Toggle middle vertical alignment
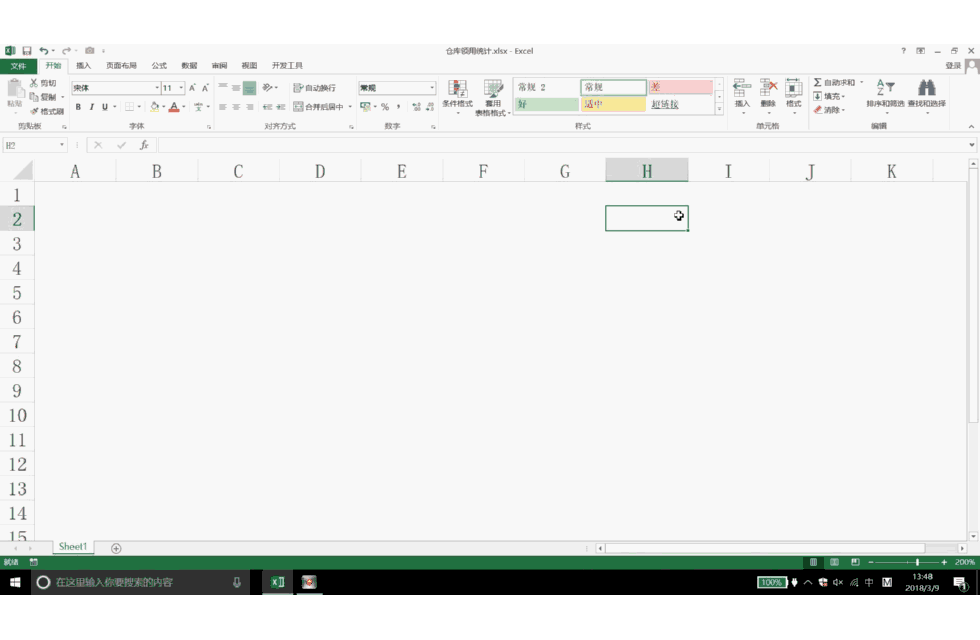 [236, 88]
